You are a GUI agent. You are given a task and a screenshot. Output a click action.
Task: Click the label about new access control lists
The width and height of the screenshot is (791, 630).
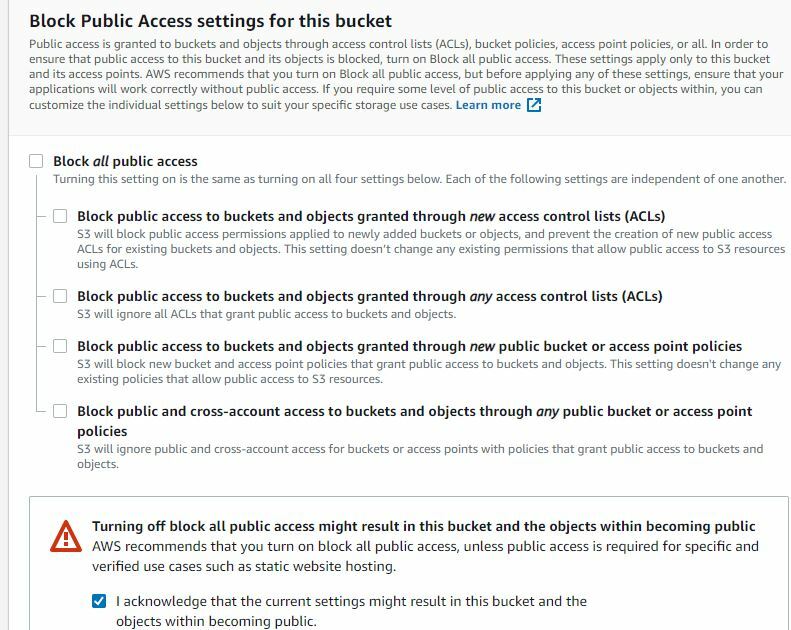point(370,216)
